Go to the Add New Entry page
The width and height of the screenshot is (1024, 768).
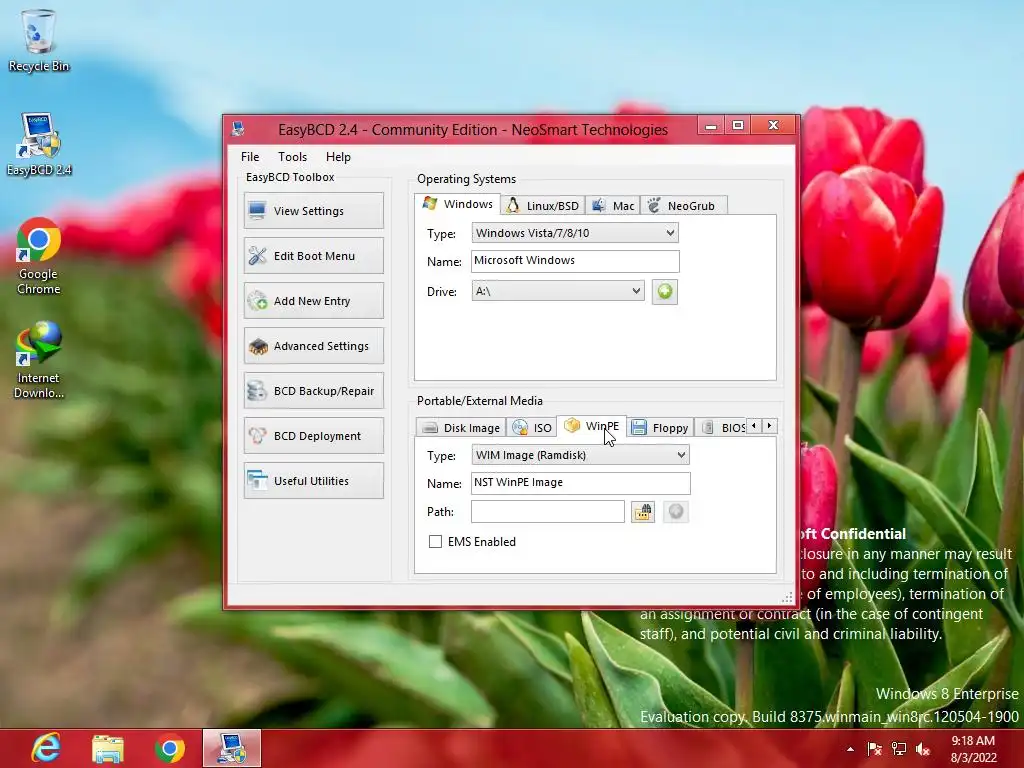pyautogui.click(x=313, y=300)
